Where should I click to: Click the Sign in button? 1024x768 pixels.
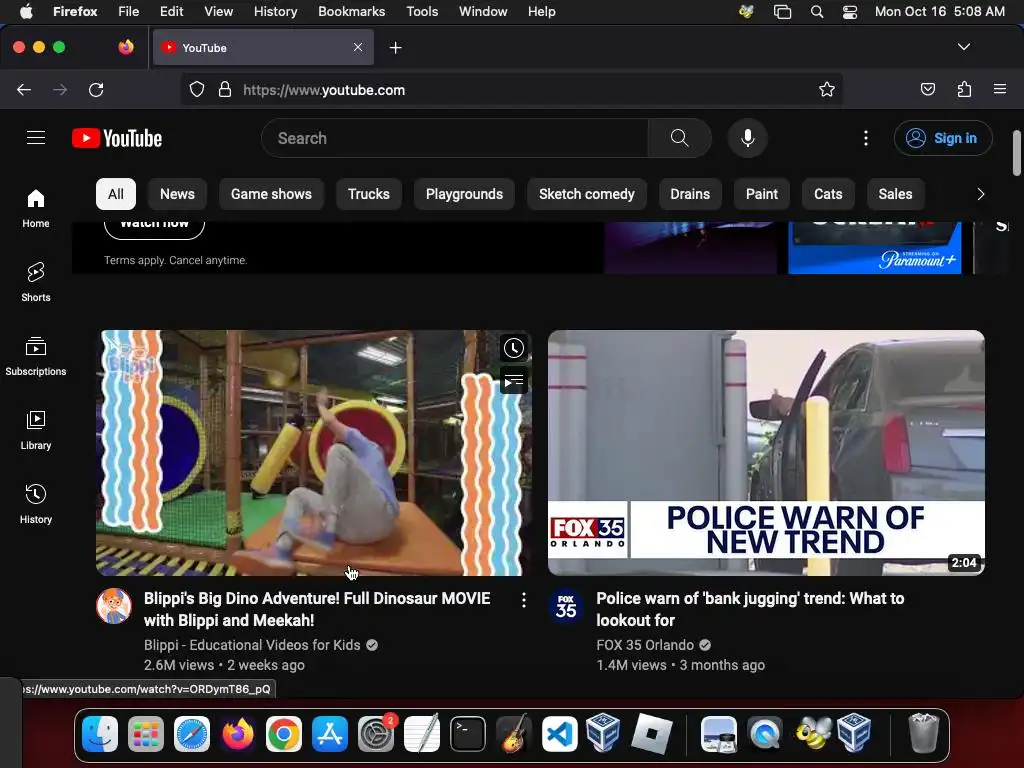tap(943, 138)
